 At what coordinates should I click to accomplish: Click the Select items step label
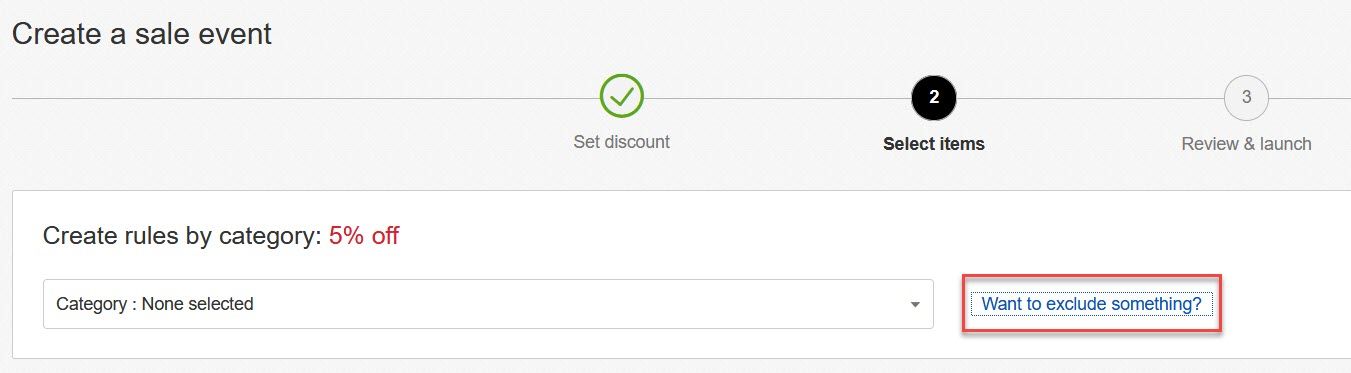coord(934,144)
